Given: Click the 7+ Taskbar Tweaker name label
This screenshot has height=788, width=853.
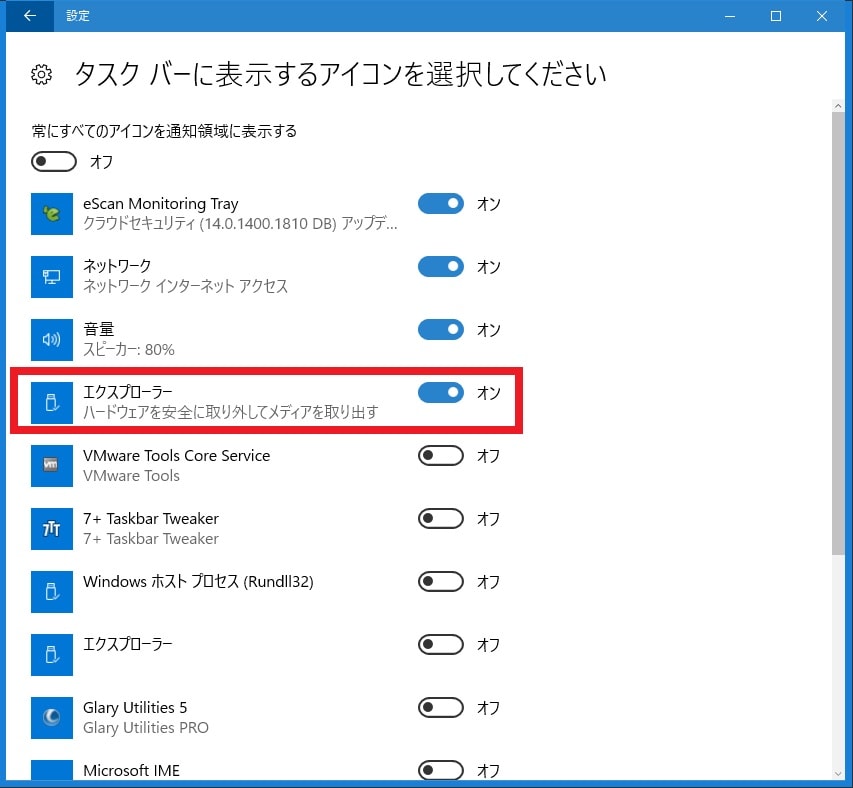Looking at the screenshot, I should click(x=151, y=518).
